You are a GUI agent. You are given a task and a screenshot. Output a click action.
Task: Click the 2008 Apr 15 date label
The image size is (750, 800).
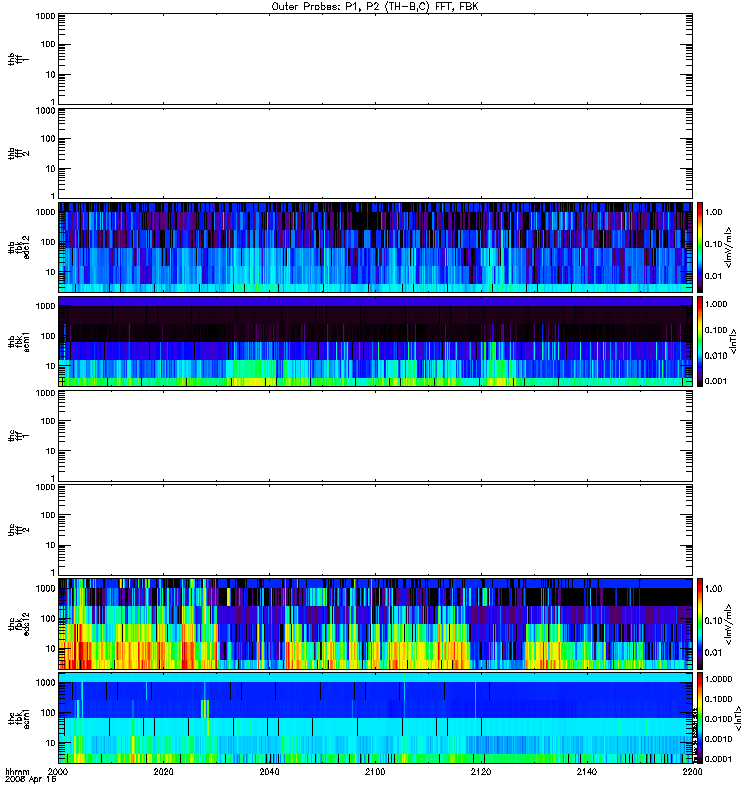[30, 780]
